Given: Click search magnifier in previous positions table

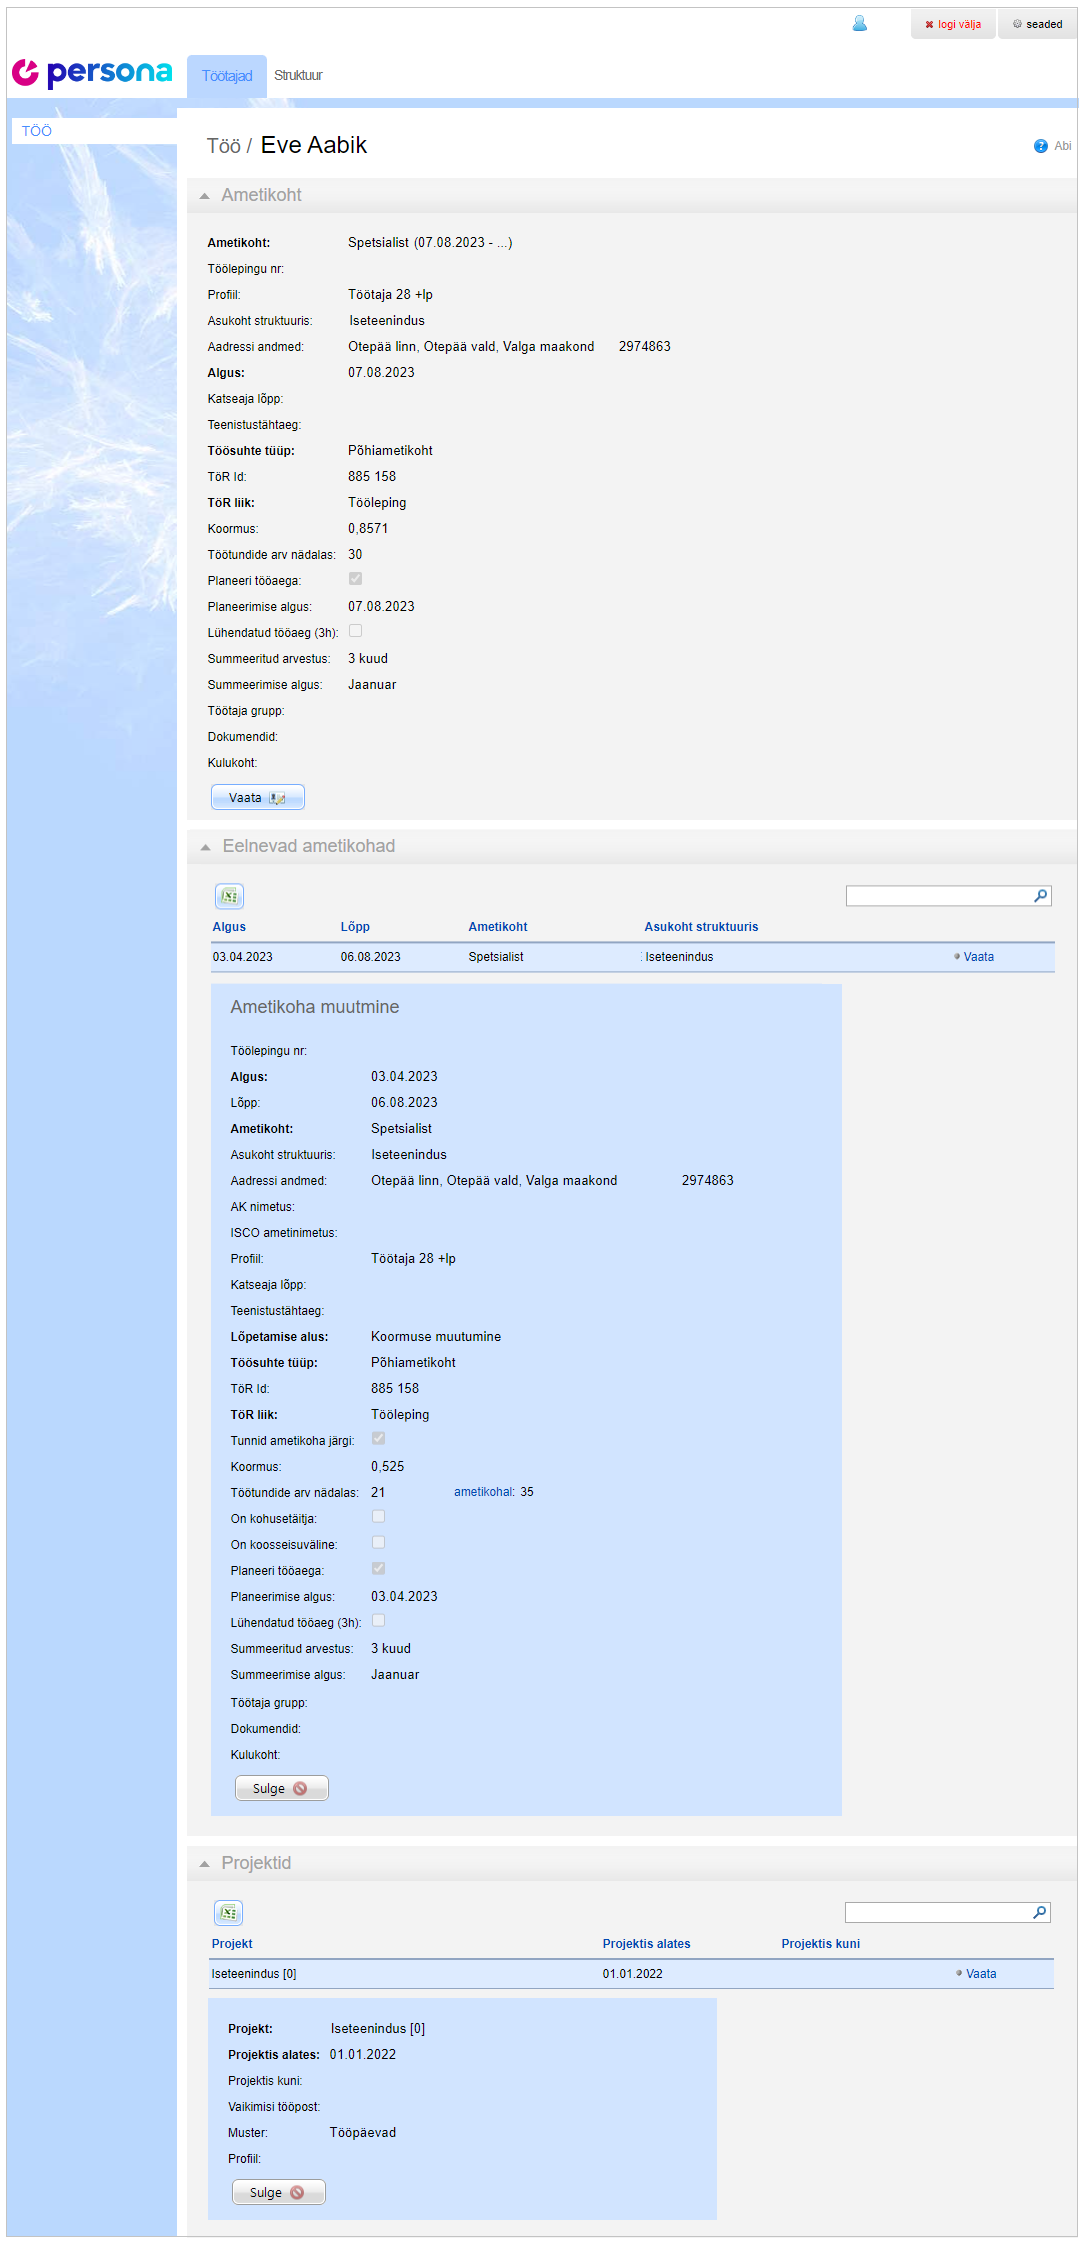Looking at the screenshot, I should [x=1041, y=896].
